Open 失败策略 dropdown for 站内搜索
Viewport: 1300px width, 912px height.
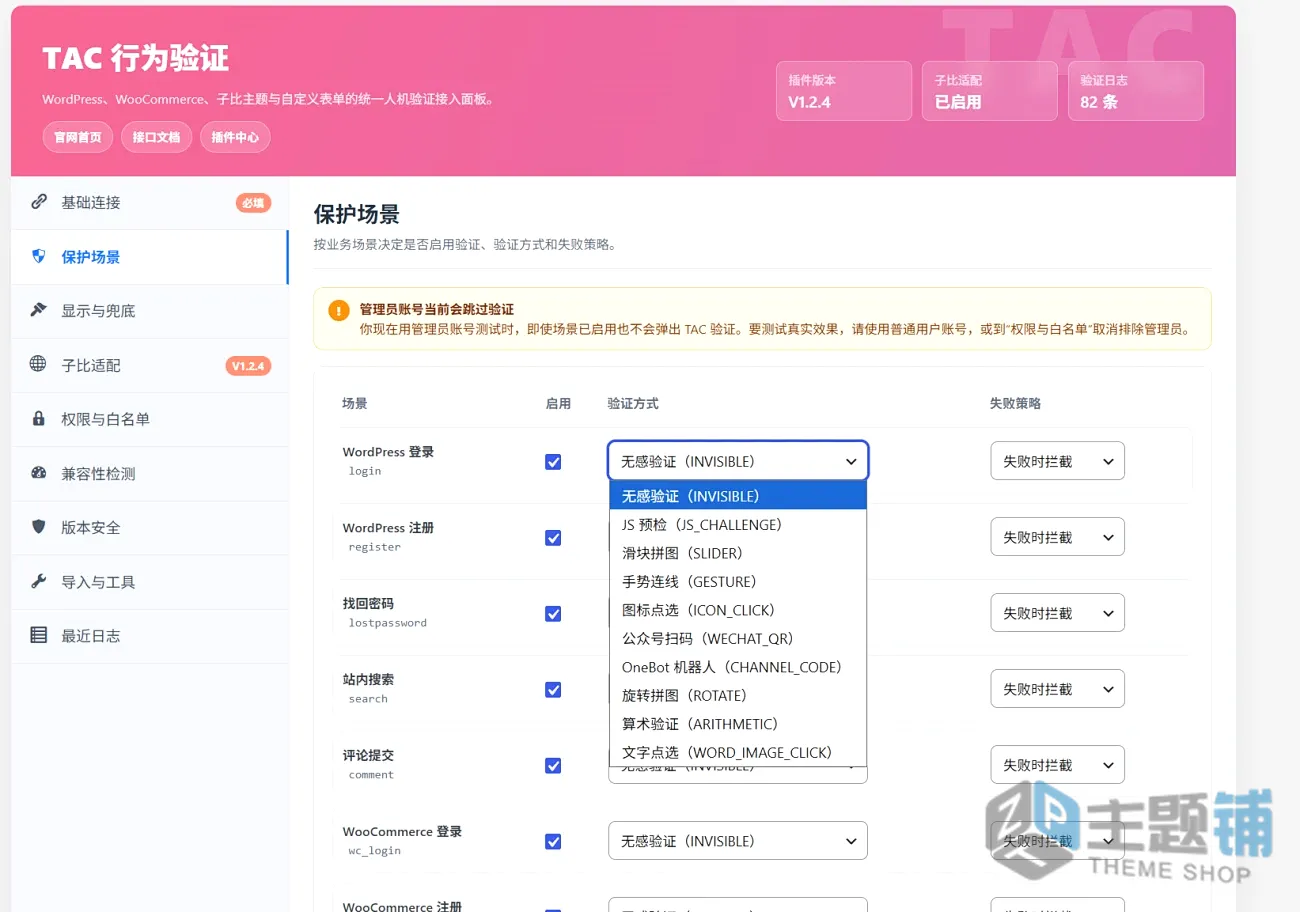(1058, 689)
